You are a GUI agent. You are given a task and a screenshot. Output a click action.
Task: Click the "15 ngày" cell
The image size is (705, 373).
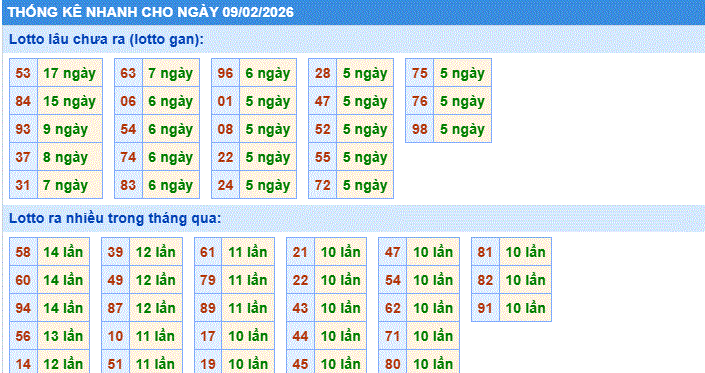pos(70,101)
